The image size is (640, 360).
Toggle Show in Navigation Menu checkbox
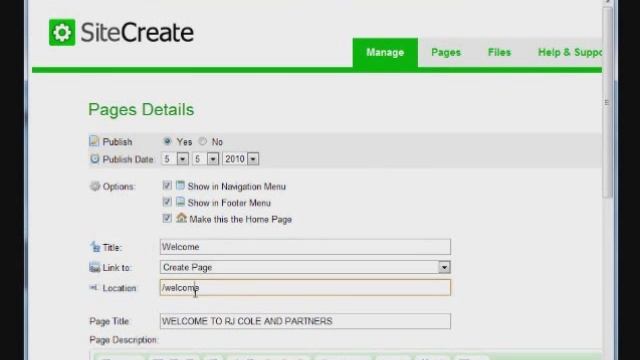(x=167, y=186)
